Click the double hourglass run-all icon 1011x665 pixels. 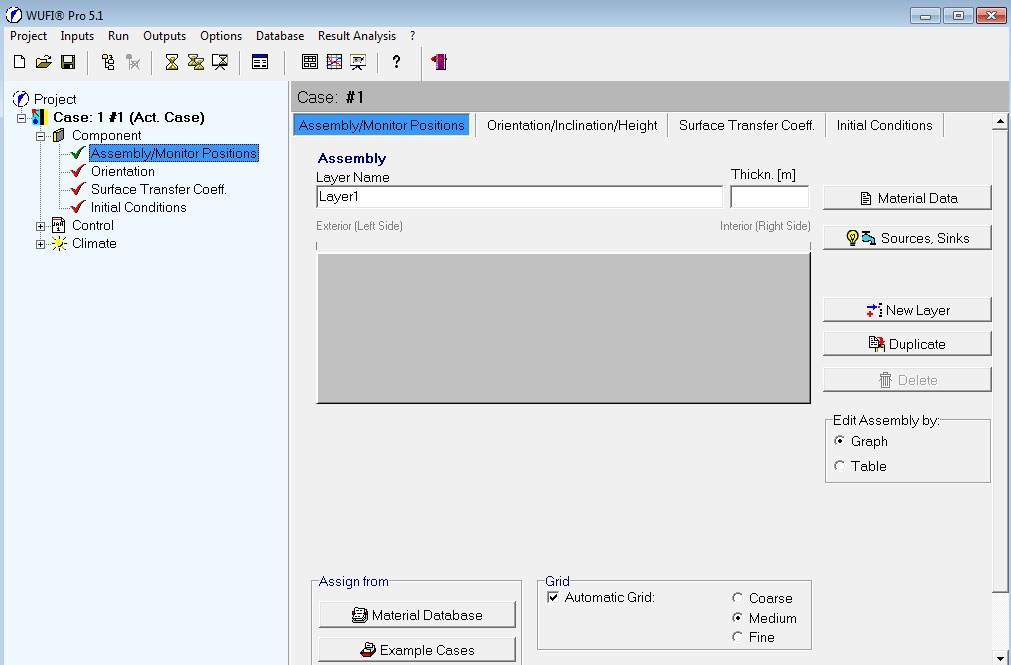[x=195, y=62]
